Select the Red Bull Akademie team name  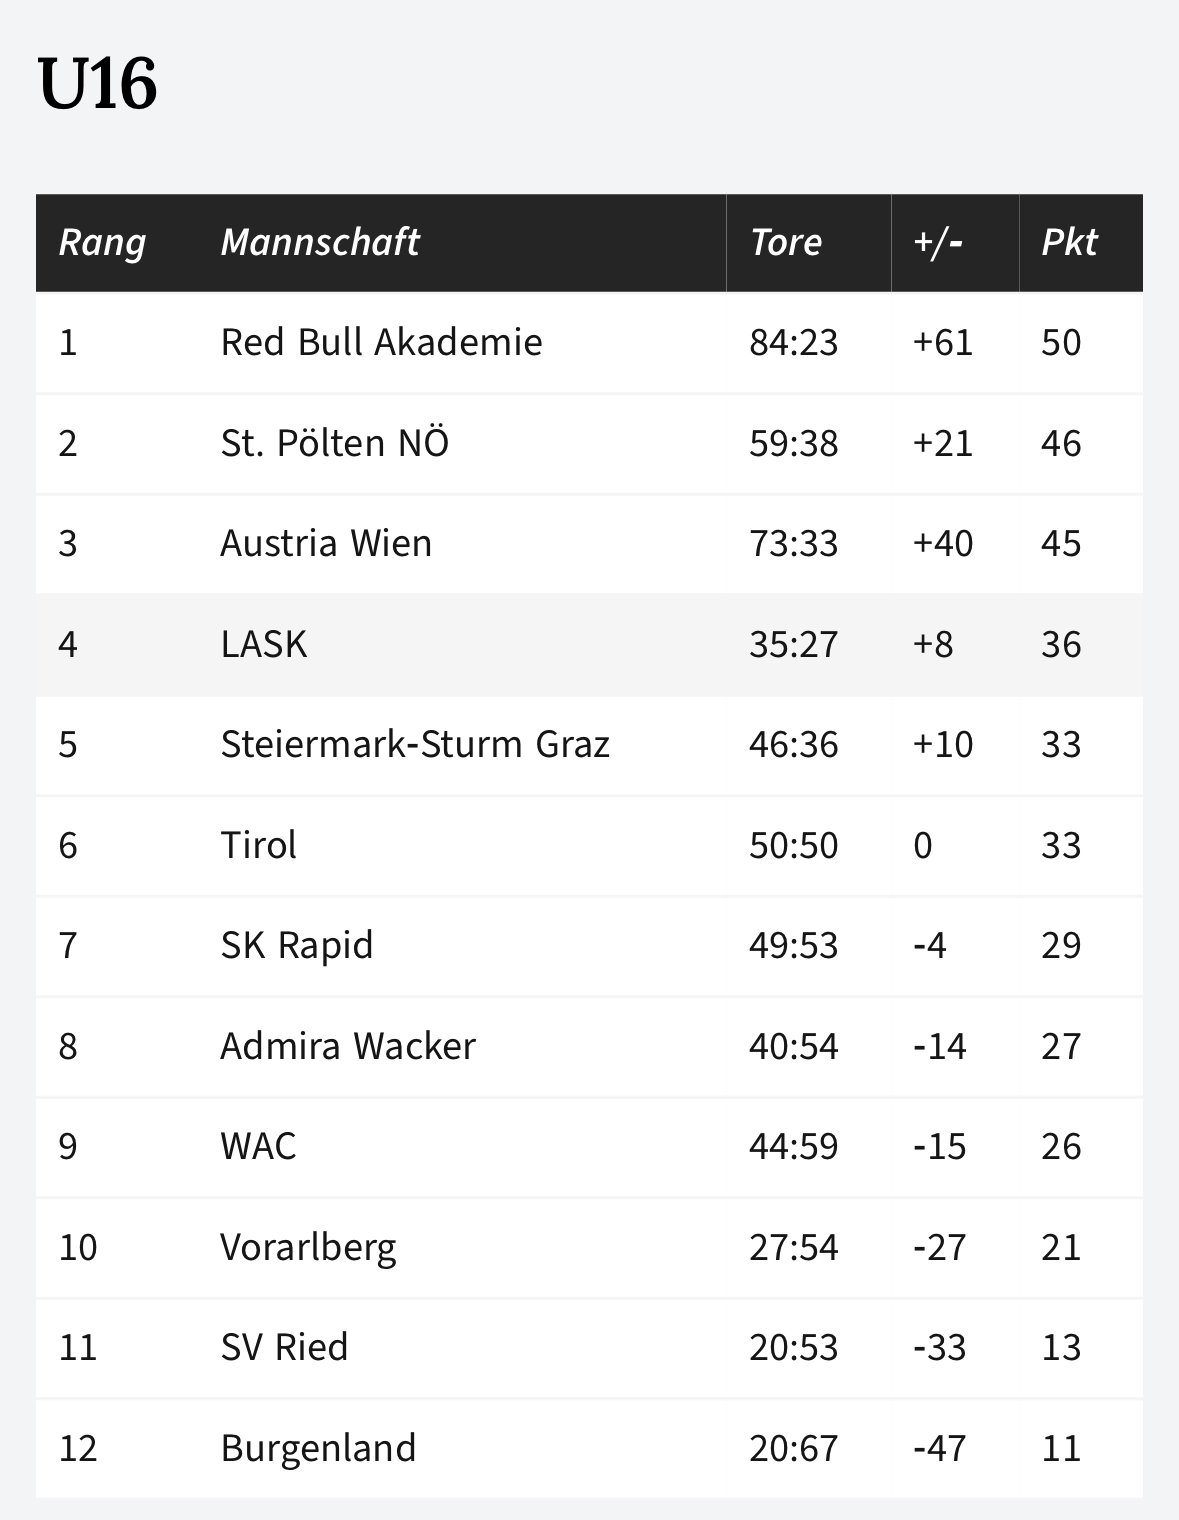coord(381,342)
